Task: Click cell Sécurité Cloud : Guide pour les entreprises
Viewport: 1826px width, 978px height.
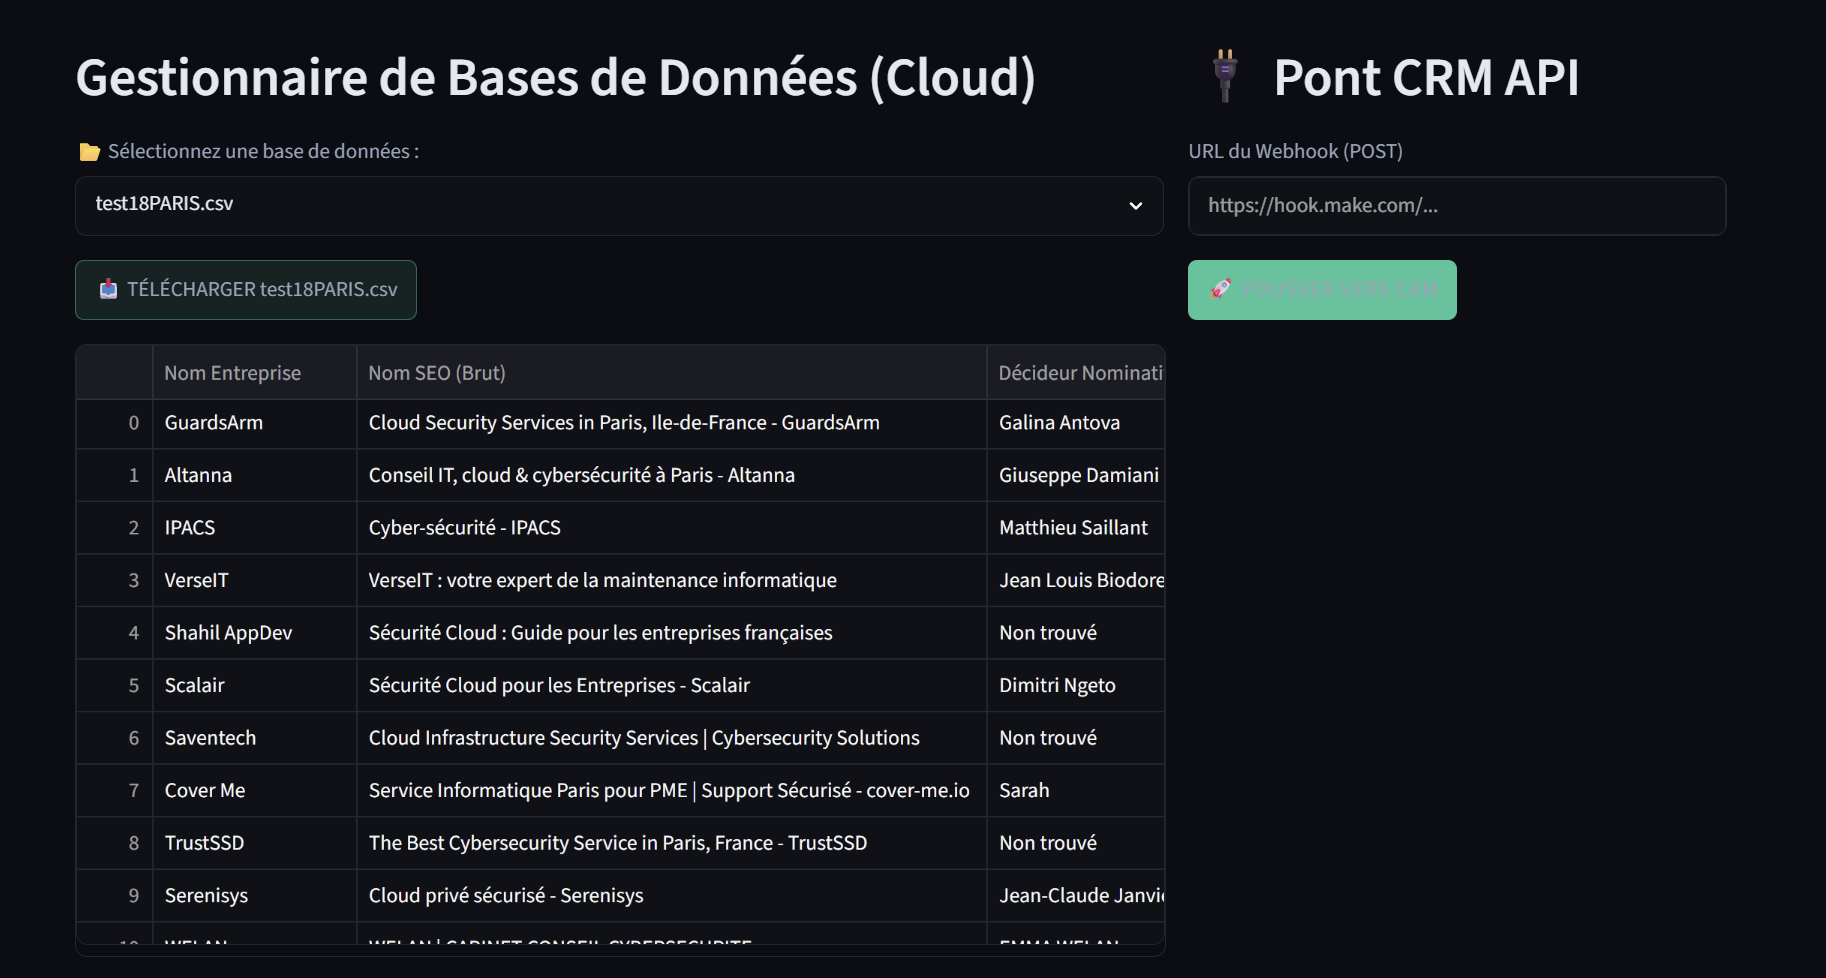Action: [672, 633]
